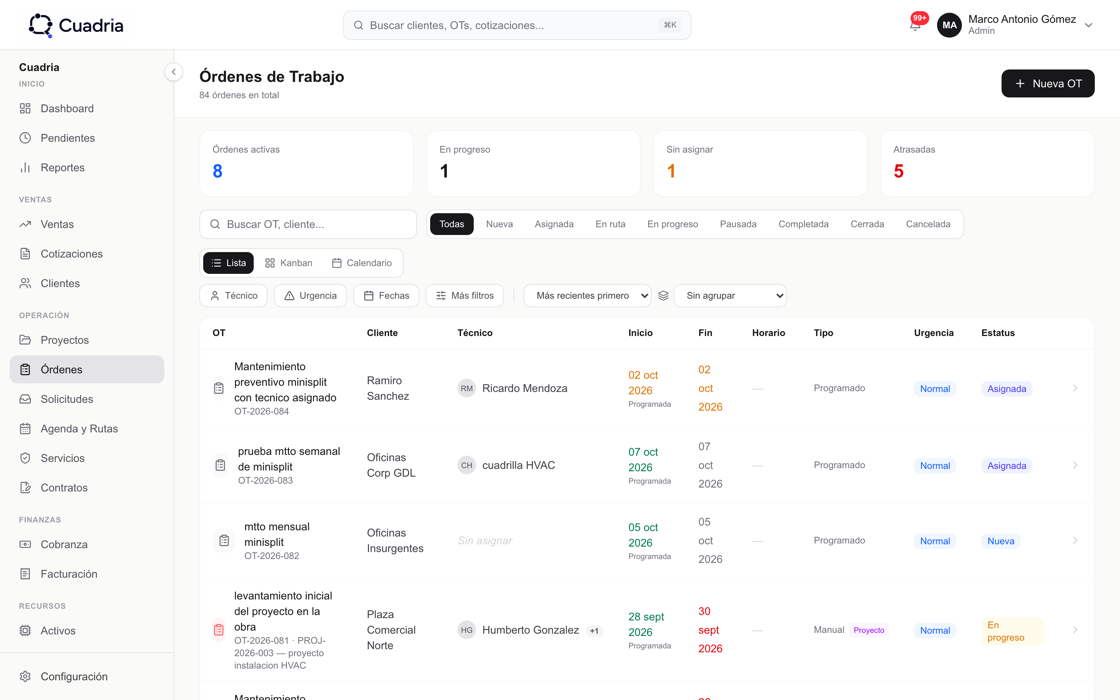This screenshot has height=700, width=1120.
Task: Open the Sin agrupar grouping dropdown
Action: [730, 296]
